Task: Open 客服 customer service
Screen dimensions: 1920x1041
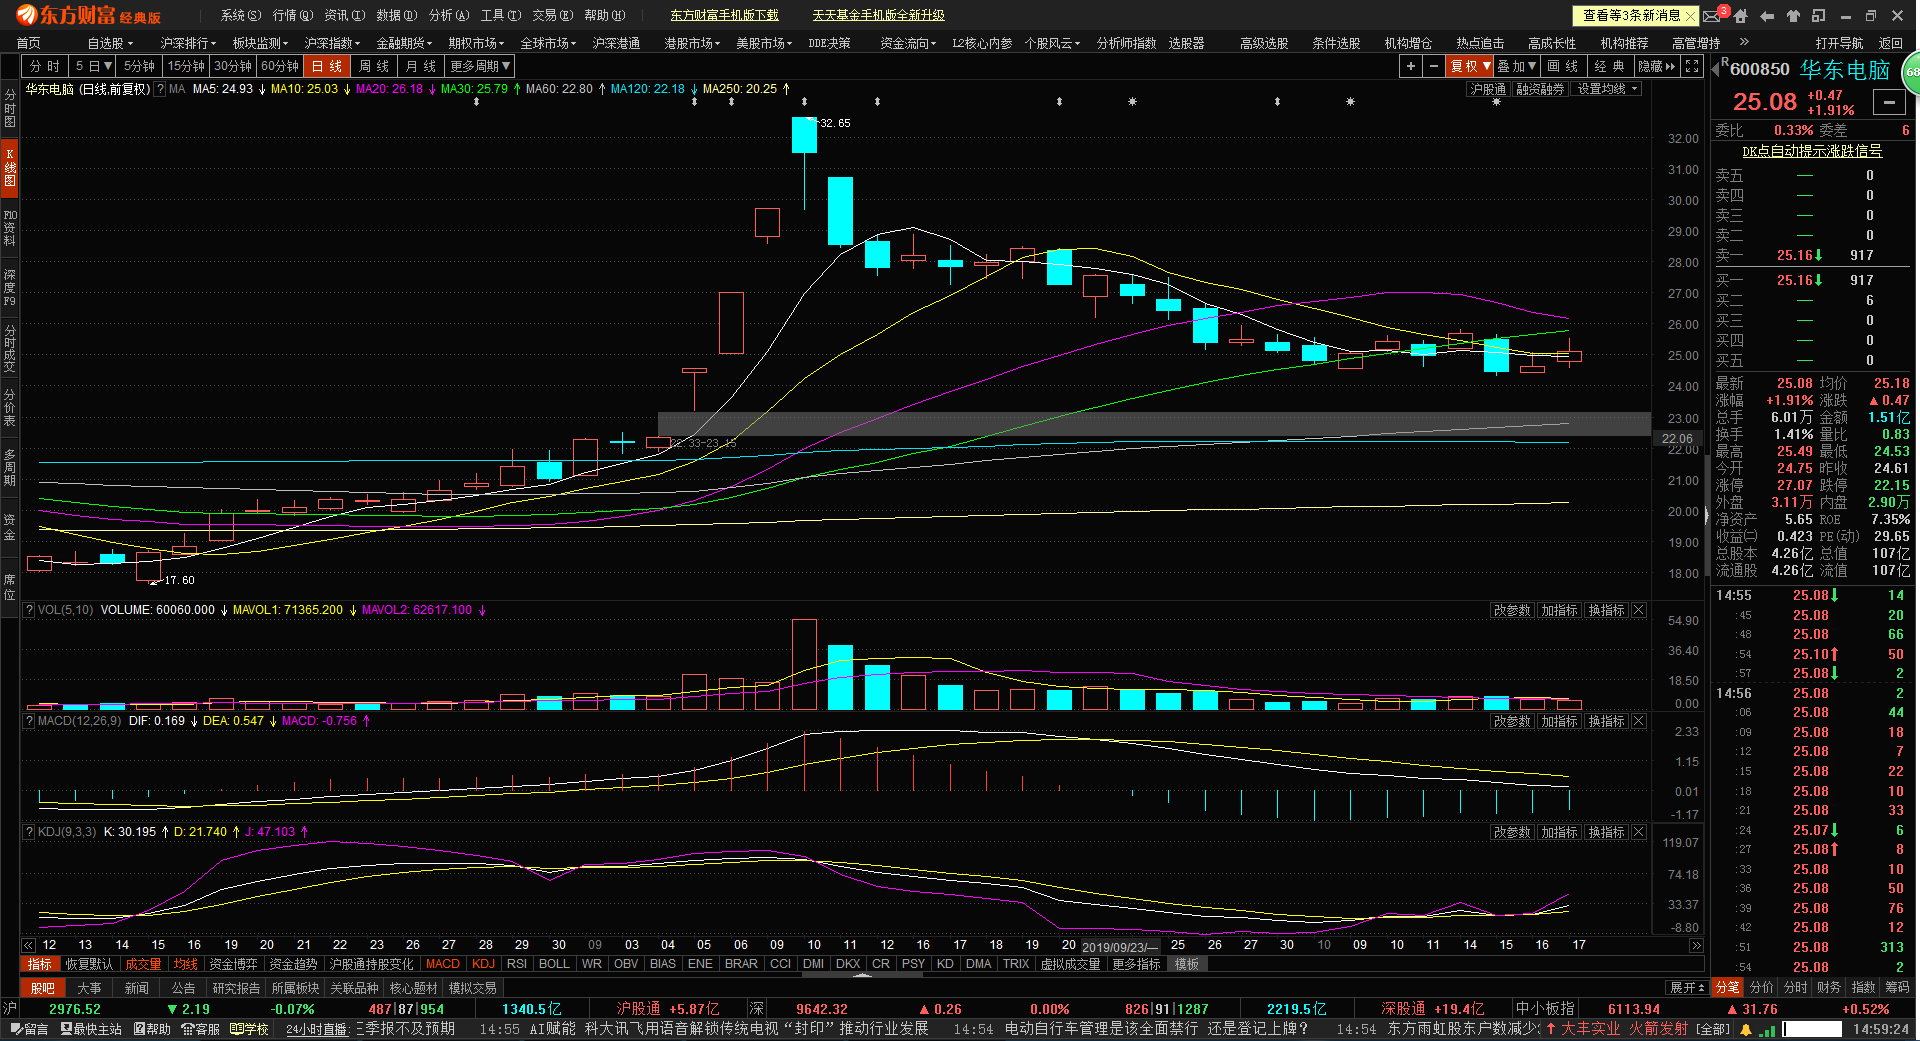Action: click(x=200, y=1029)
